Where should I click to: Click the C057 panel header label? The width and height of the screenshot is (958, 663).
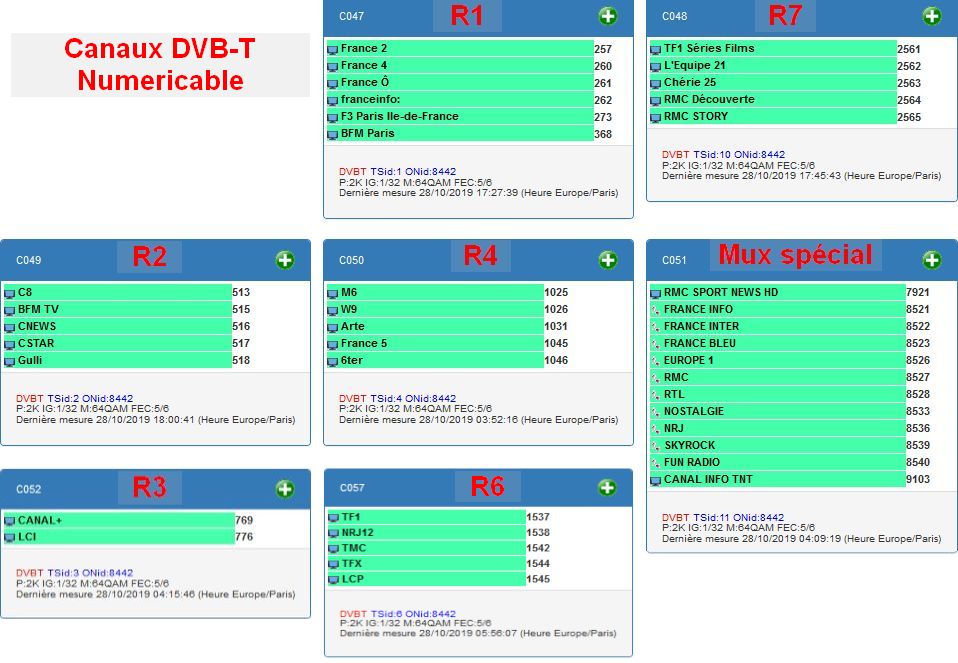[352, 488]
